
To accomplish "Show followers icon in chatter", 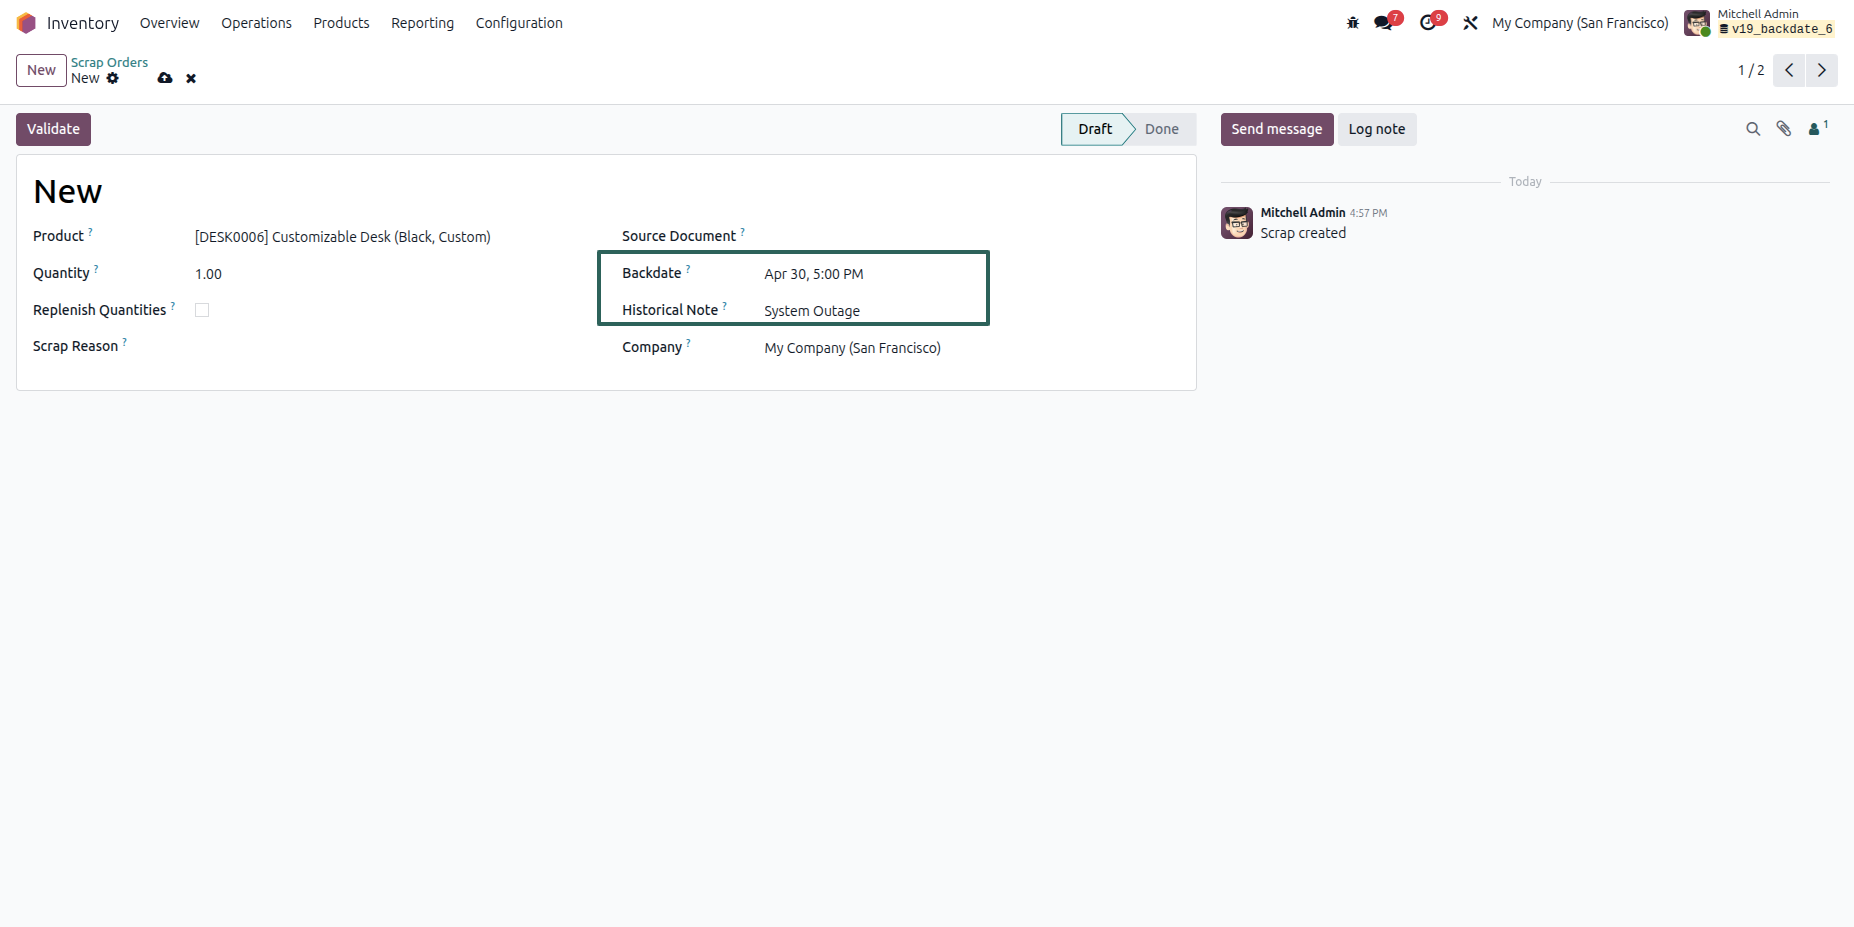I will coord(1818,128).
